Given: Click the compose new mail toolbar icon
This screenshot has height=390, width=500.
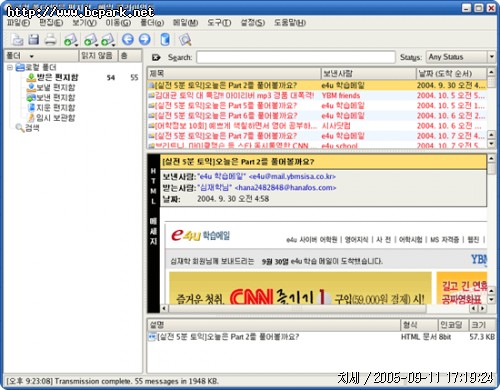Looking at the screenshot, I should click(17, 40).
